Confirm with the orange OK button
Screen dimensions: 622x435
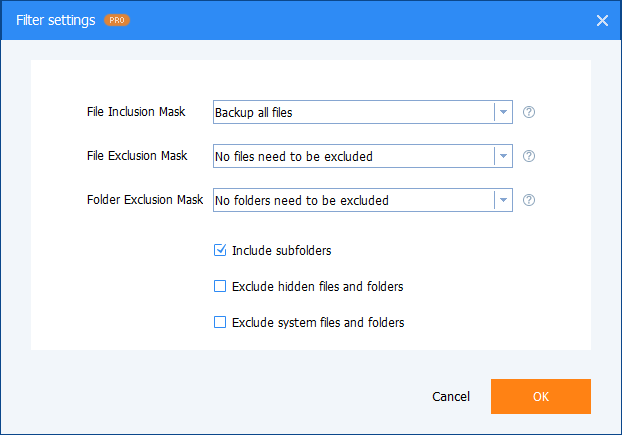(x=540, y=396)
